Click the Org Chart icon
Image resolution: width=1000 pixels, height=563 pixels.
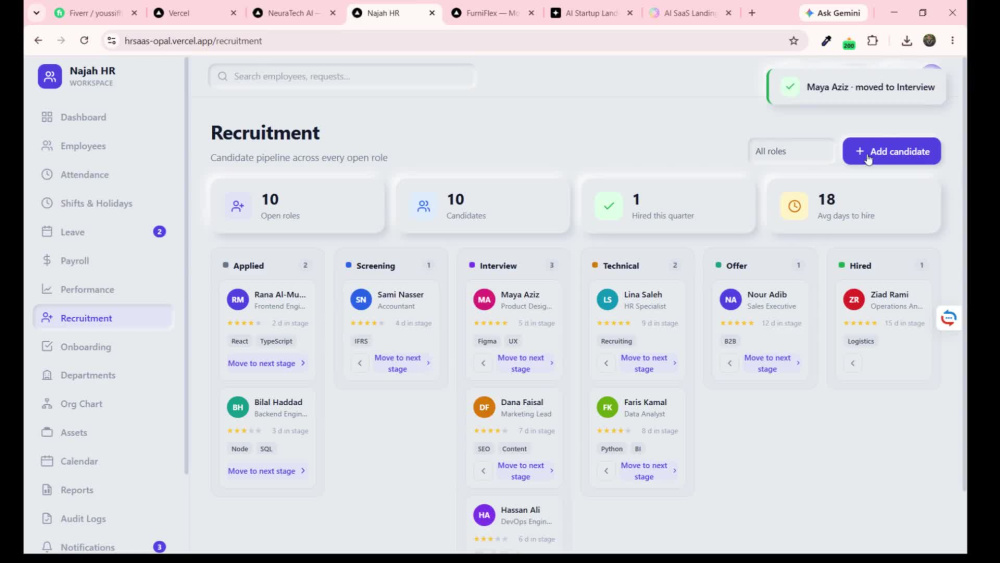coord(47,404)
